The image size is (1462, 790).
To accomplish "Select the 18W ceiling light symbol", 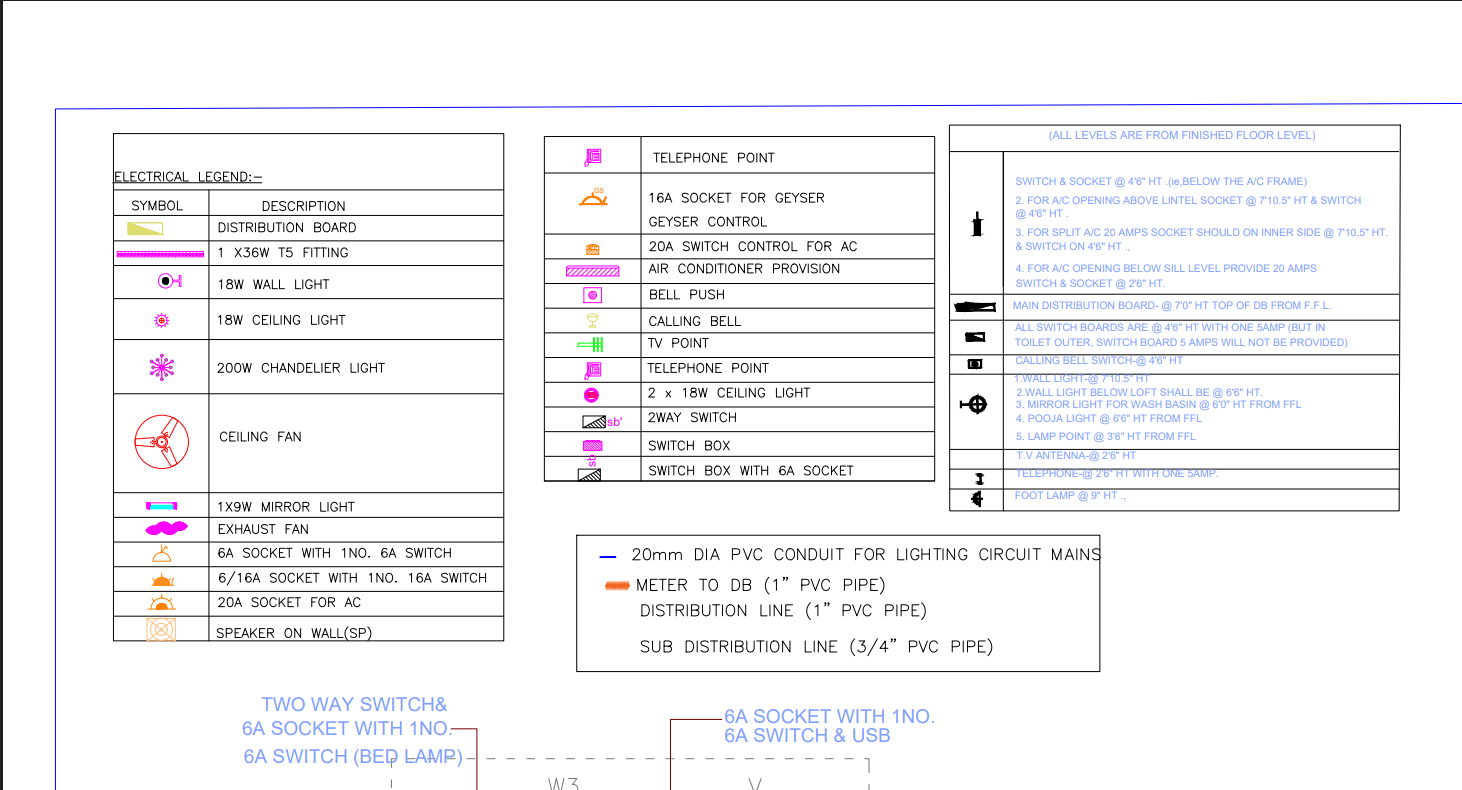I will click(x=160, y=320).
